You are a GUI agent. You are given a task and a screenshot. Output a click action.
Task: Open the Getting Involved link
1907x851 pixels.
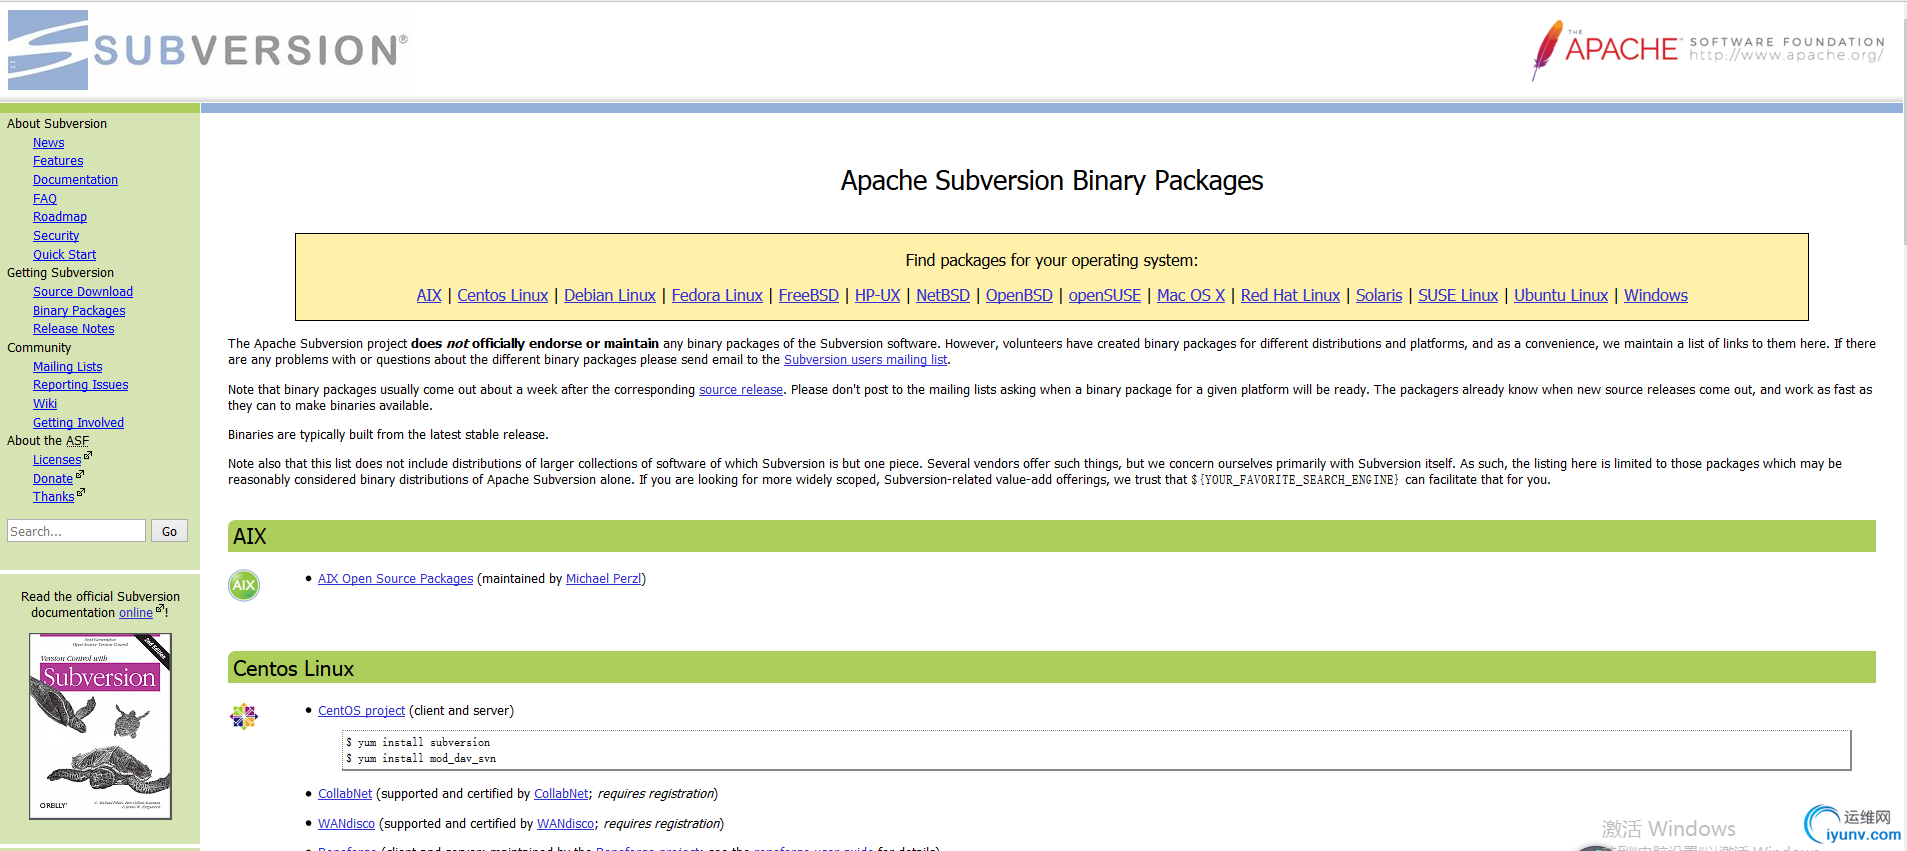(x=78, y=423)
